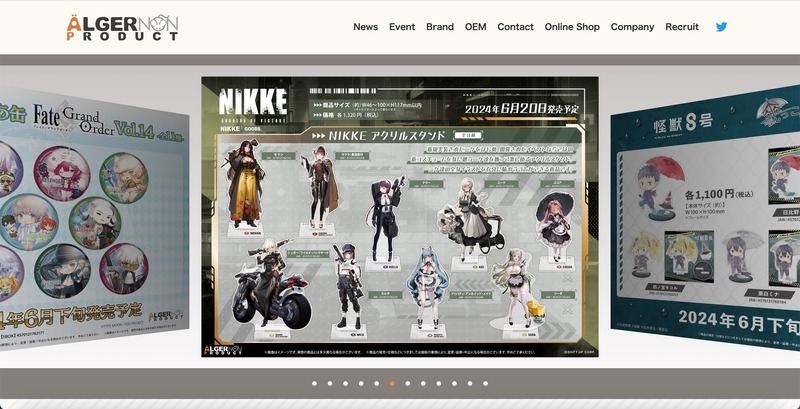Navigate to the OEM section
This screenshot has width=800, height=409.
coord(475,27)
